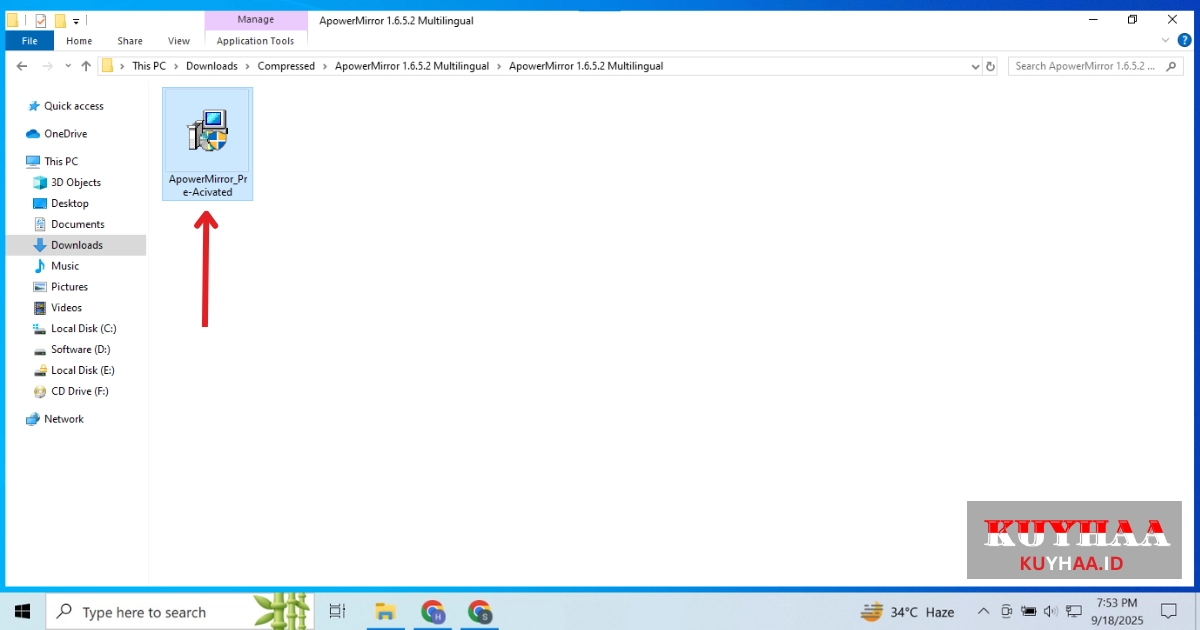The height and width of the screenshot is (630, 1200).
Task: Open the clock showing 7:53 PM
Action: click(1117, 611)
